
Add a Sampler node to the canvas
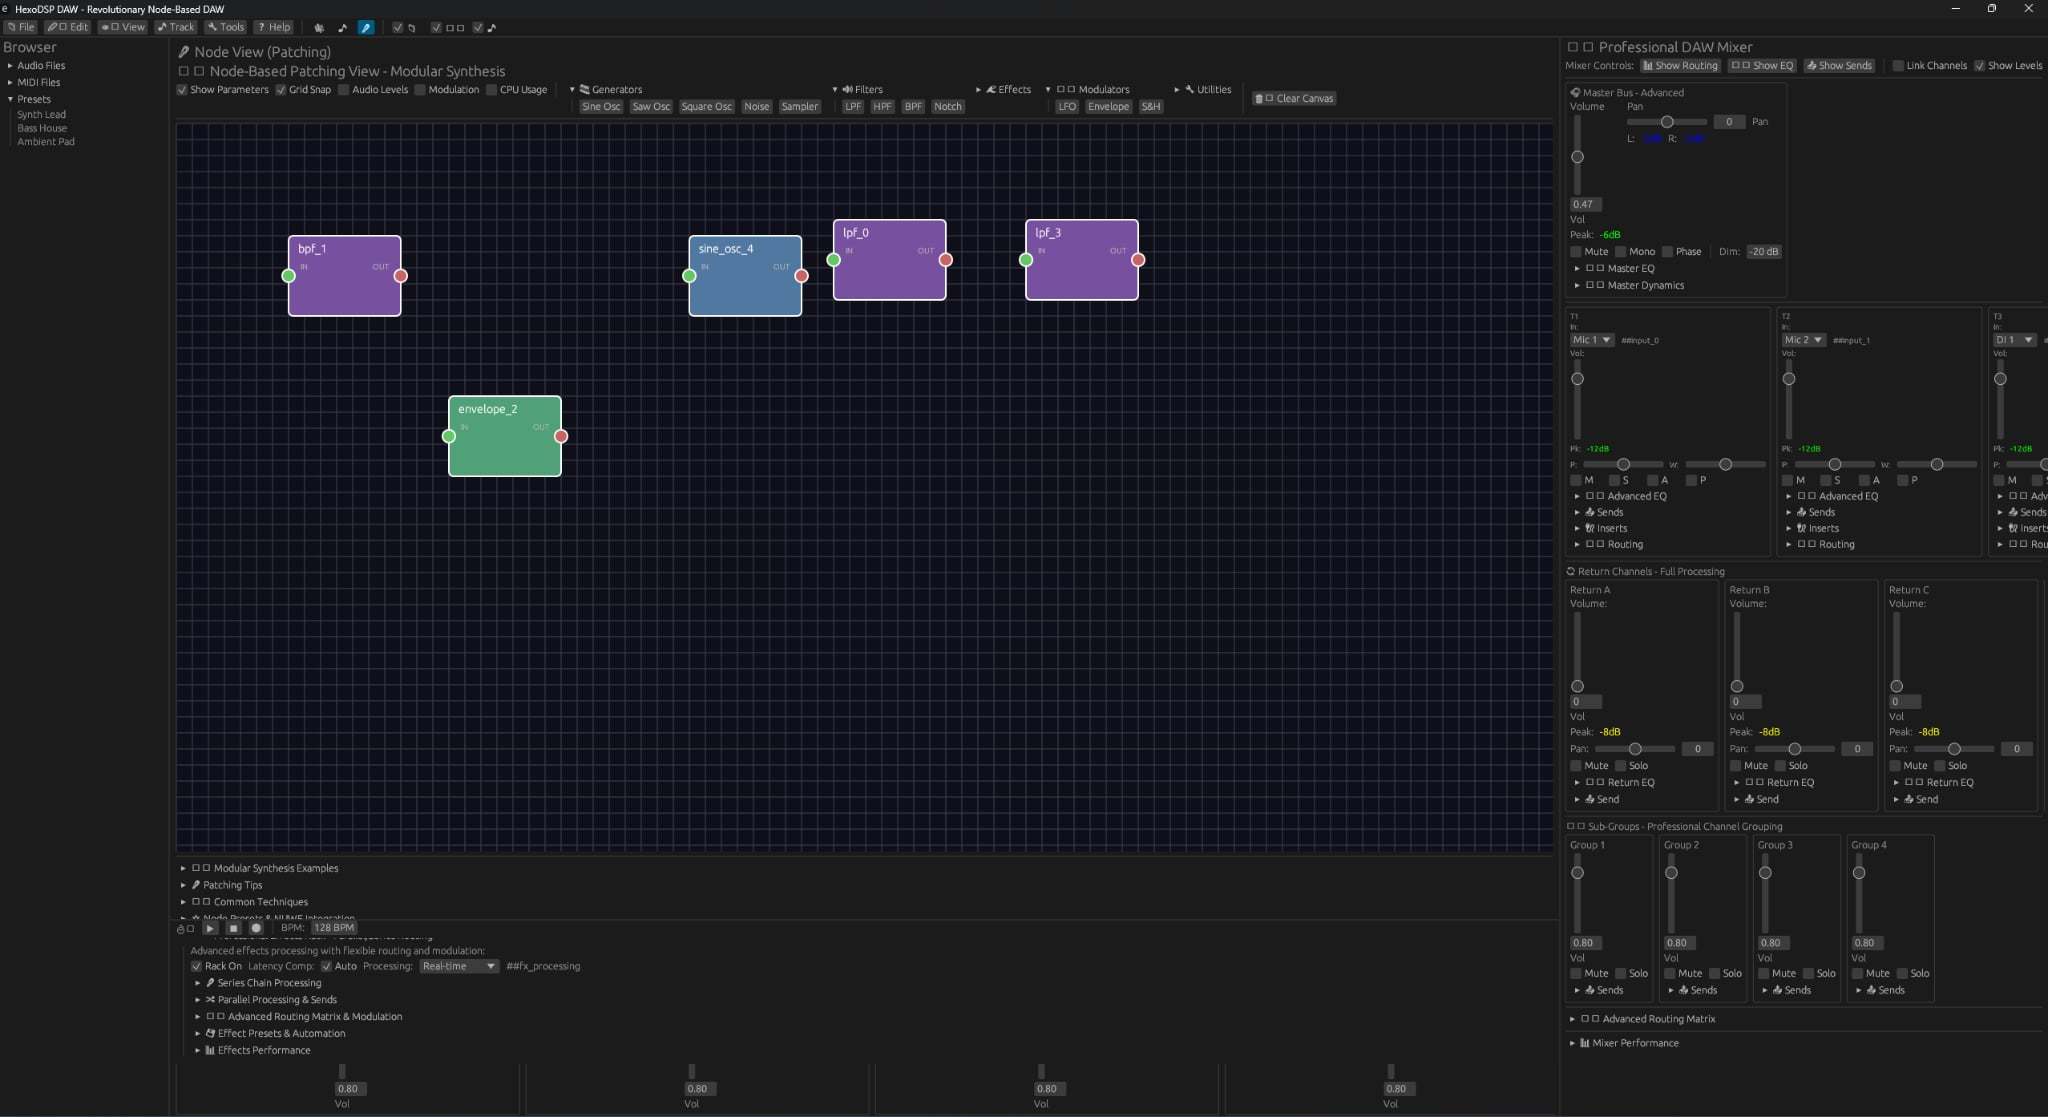(800, 106)
